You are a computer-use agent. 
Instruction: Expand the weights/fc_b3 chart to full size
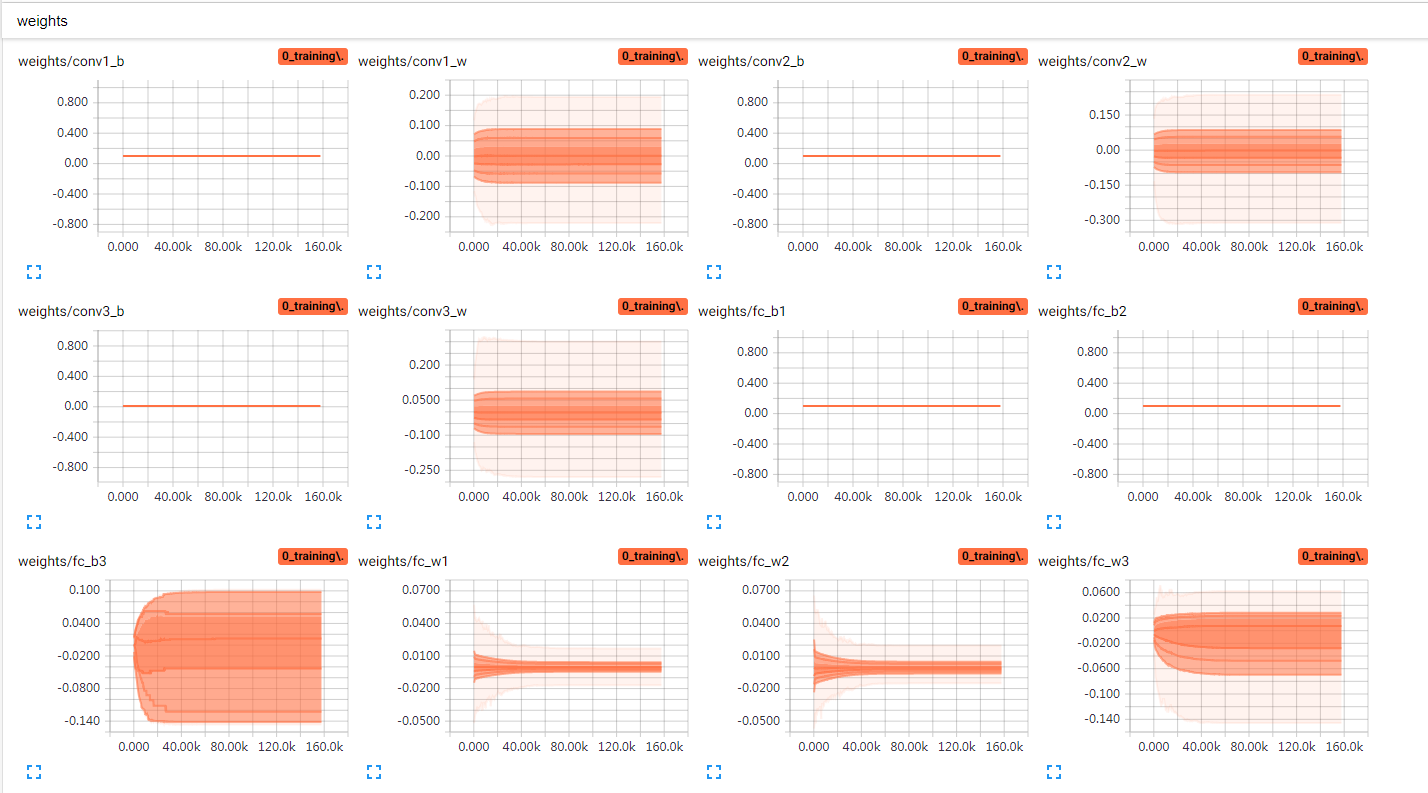click(34, 771)
